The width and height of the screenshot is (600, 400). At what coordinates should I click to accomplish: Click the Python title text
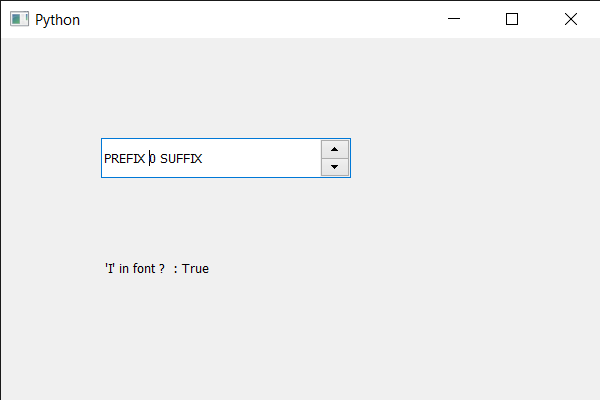[x=57, y=19]
